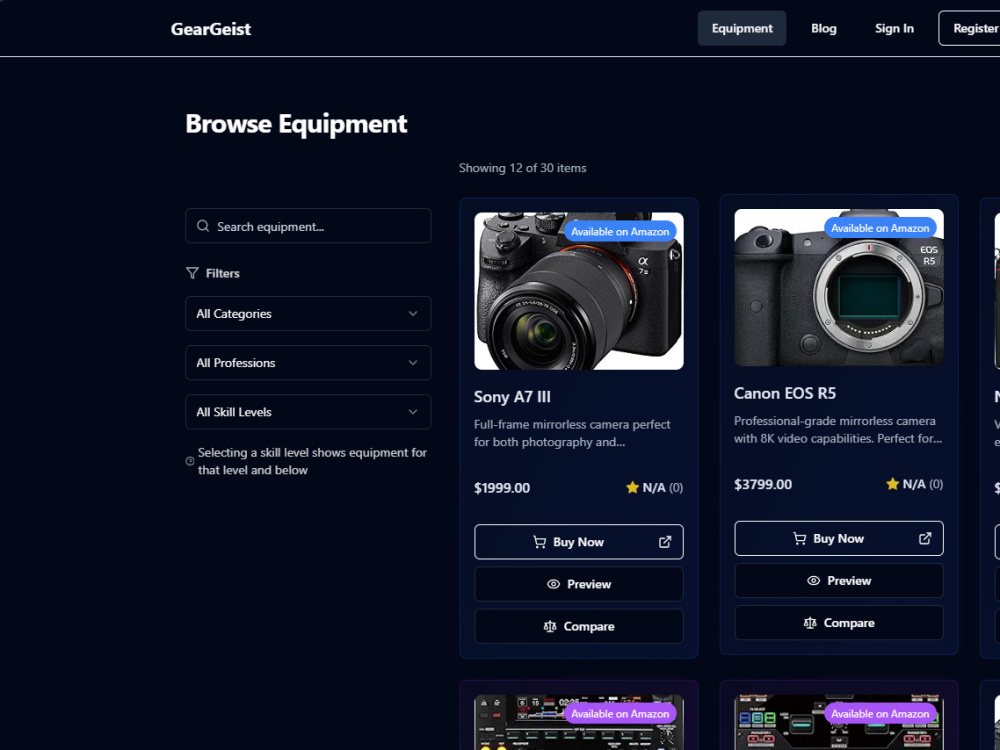The image size is (1000, 750).
Task: Click the skill level help icon
Action: 190,461
